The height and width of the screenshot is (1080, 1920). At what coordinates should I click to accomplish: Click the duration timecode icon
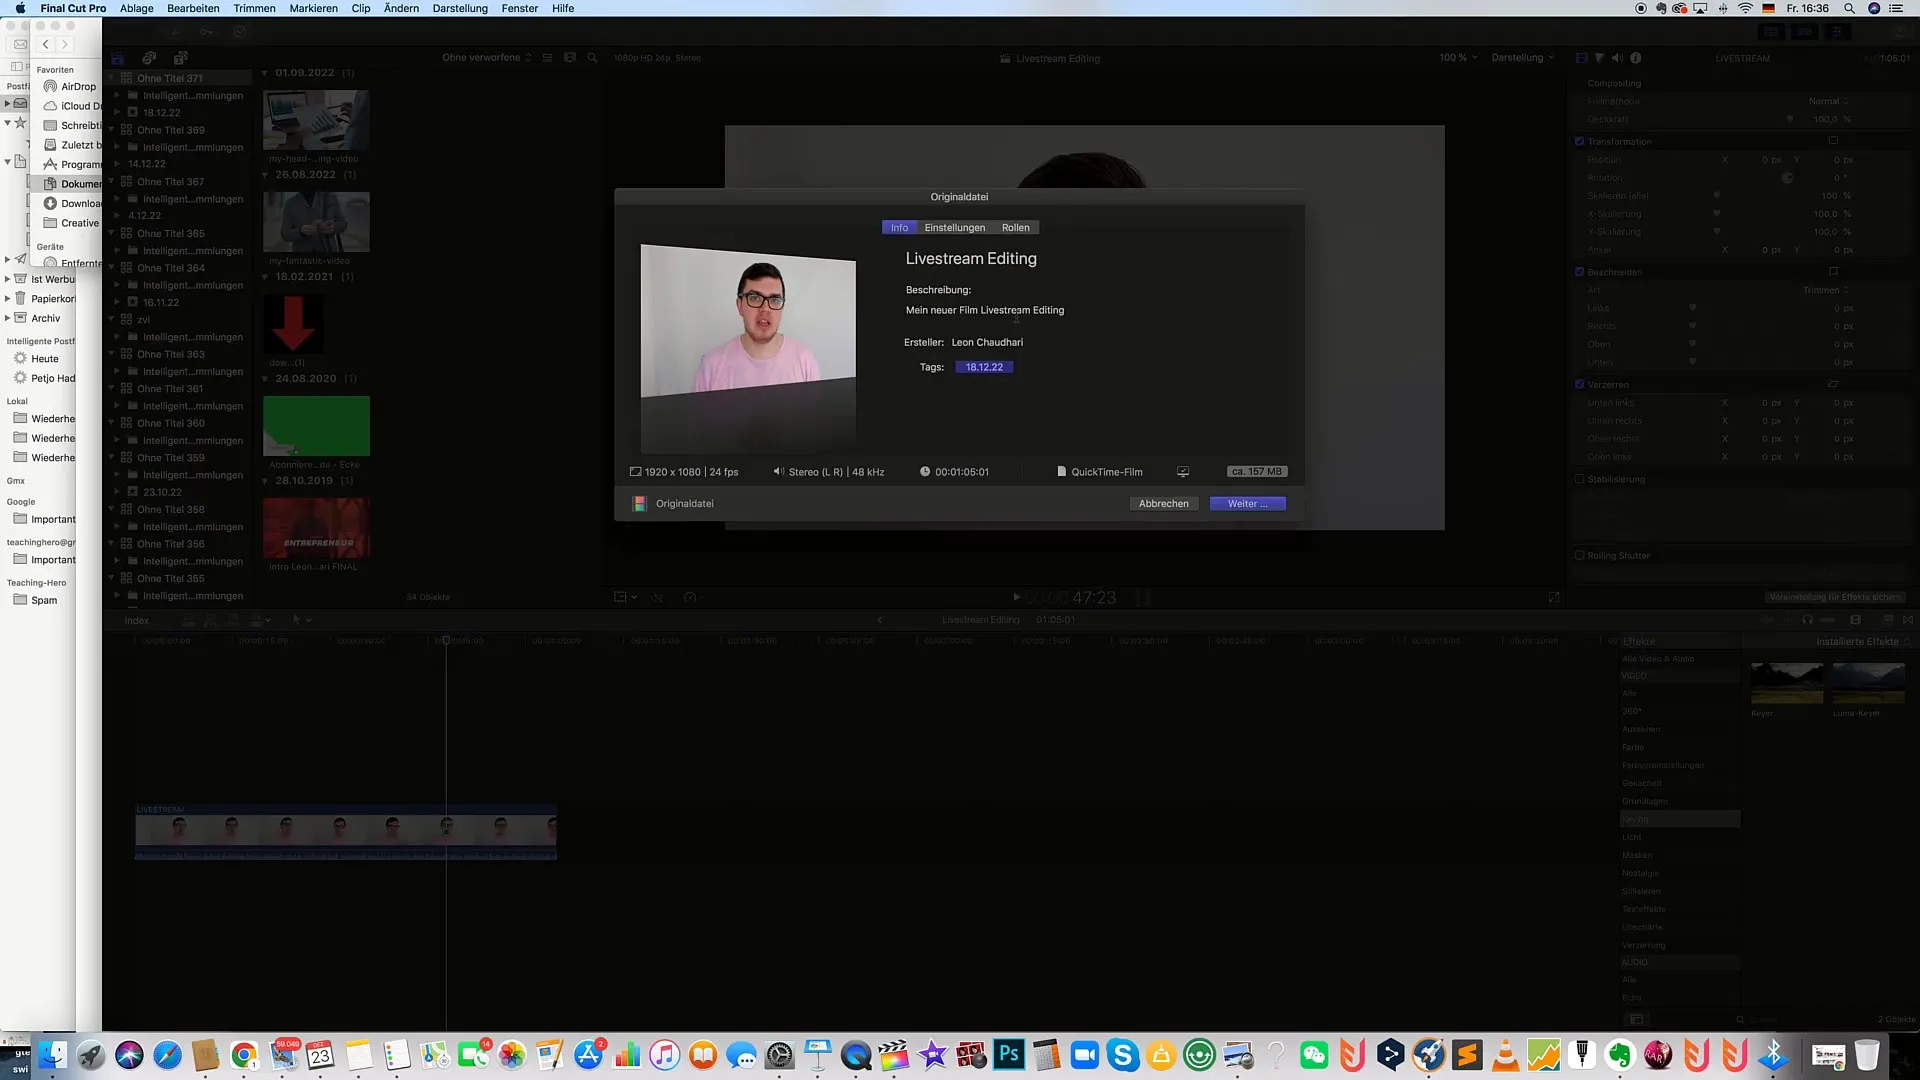point(924,471)
